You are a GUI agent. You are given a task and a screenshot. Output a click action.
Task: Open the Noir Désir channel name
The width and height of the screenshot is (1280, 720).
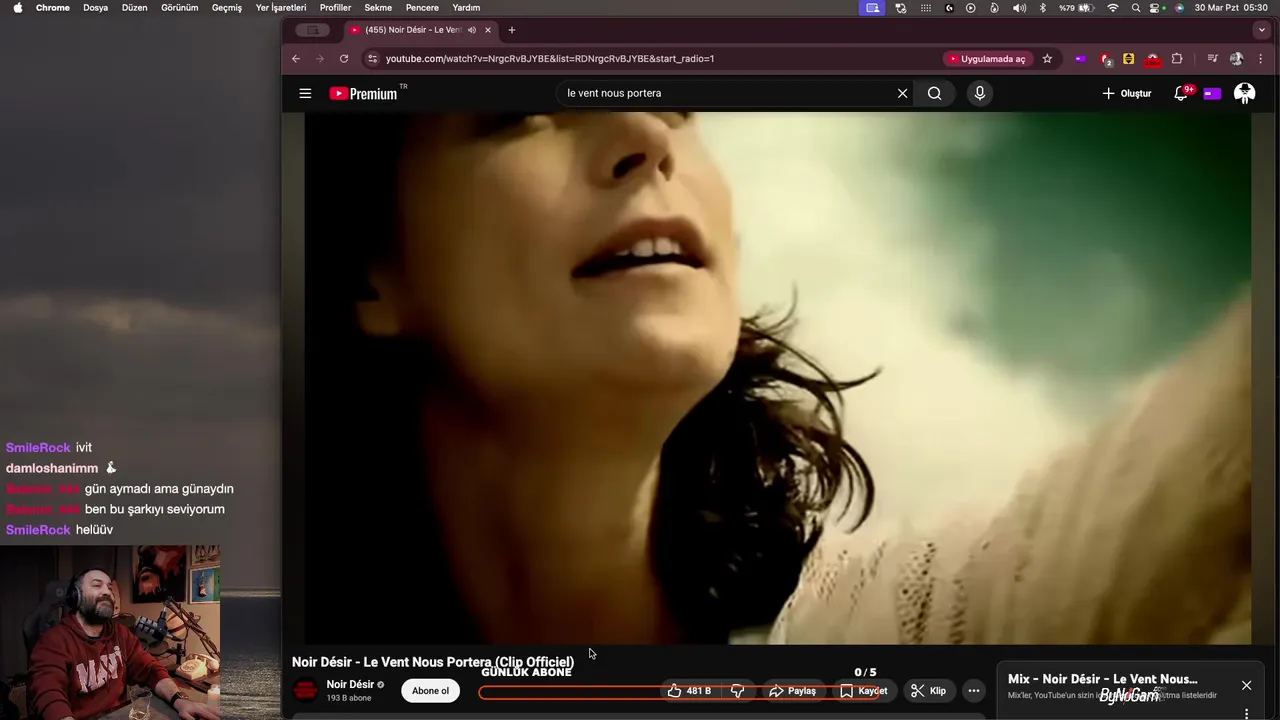tap(350, 685)
